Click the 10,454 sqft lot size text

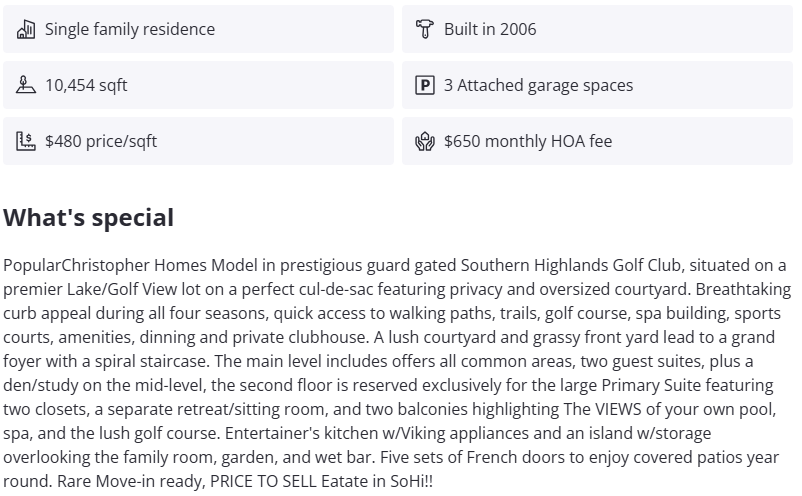click(x=86, y=85)
